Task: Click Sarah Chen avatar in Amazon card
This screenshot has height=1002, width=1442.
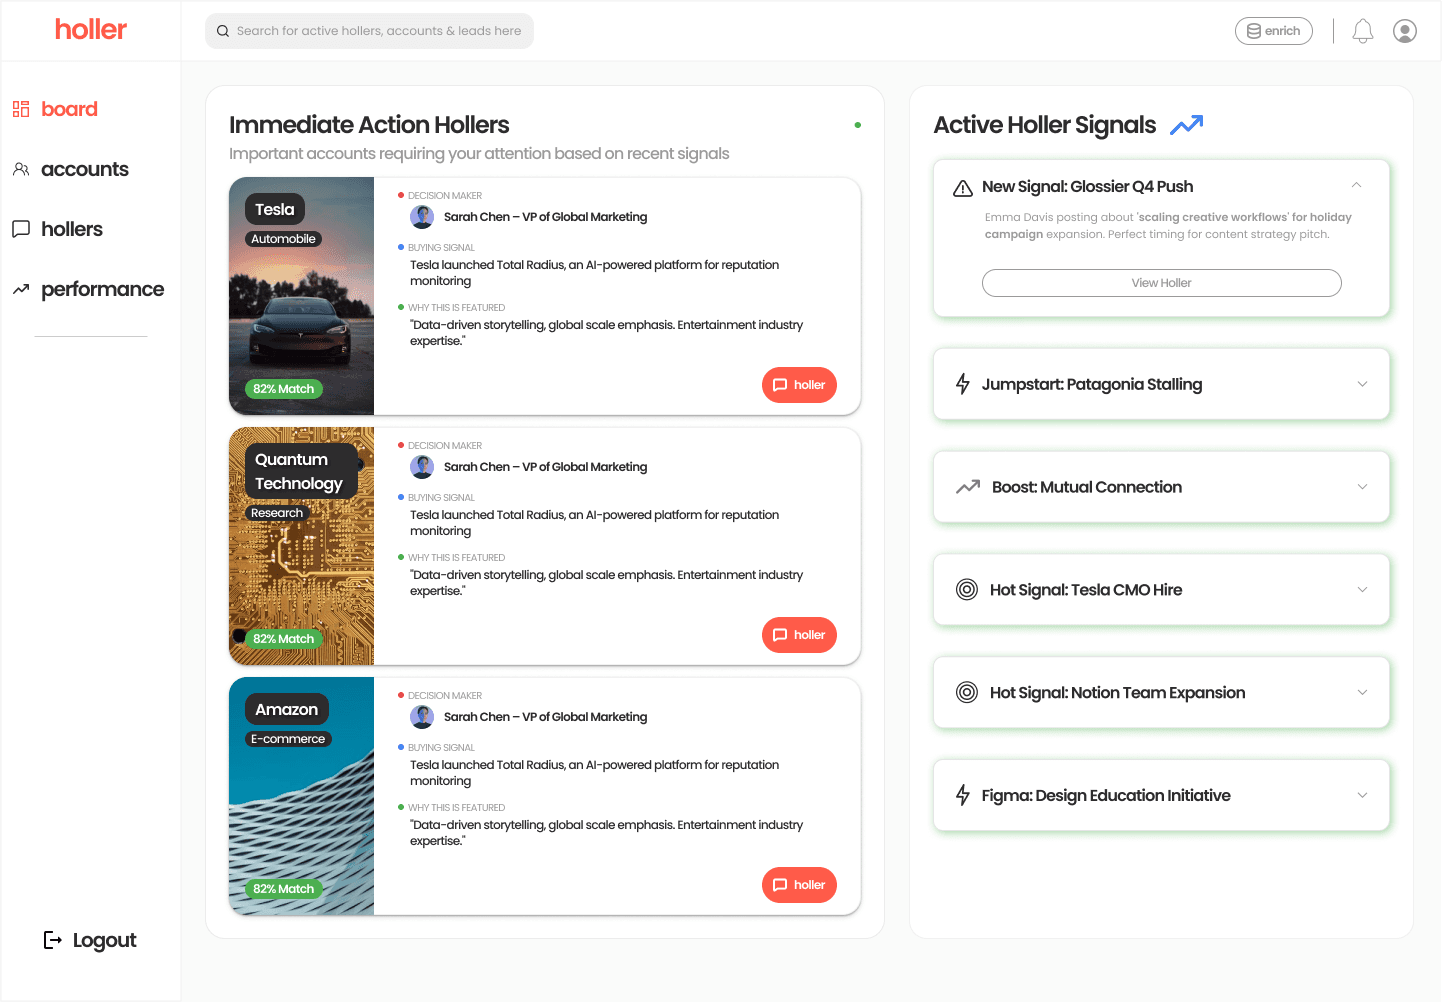Action: (422, 717)
